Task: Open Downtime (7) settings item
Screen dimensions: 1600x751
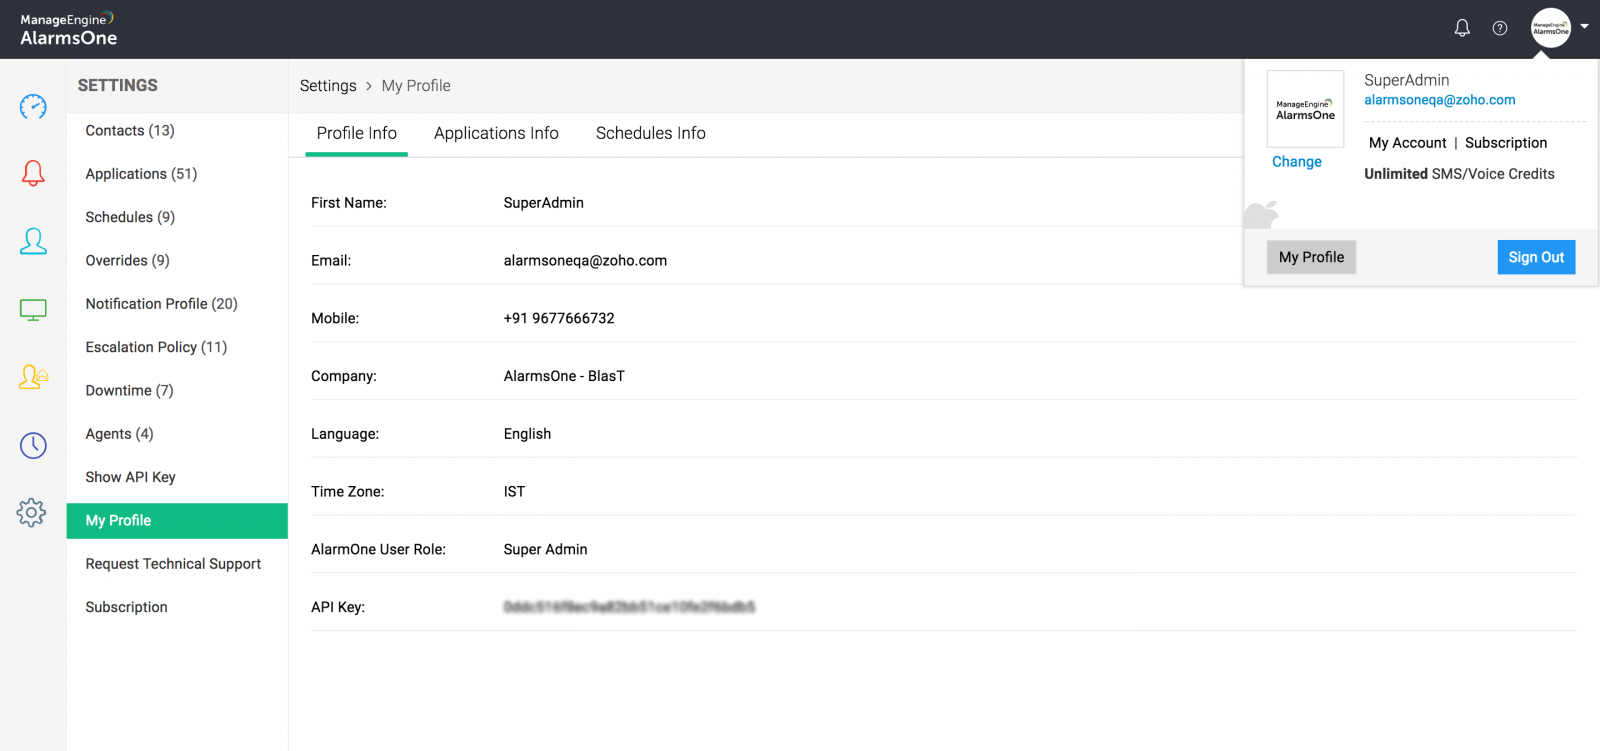Action: click(x=129, y=390)
